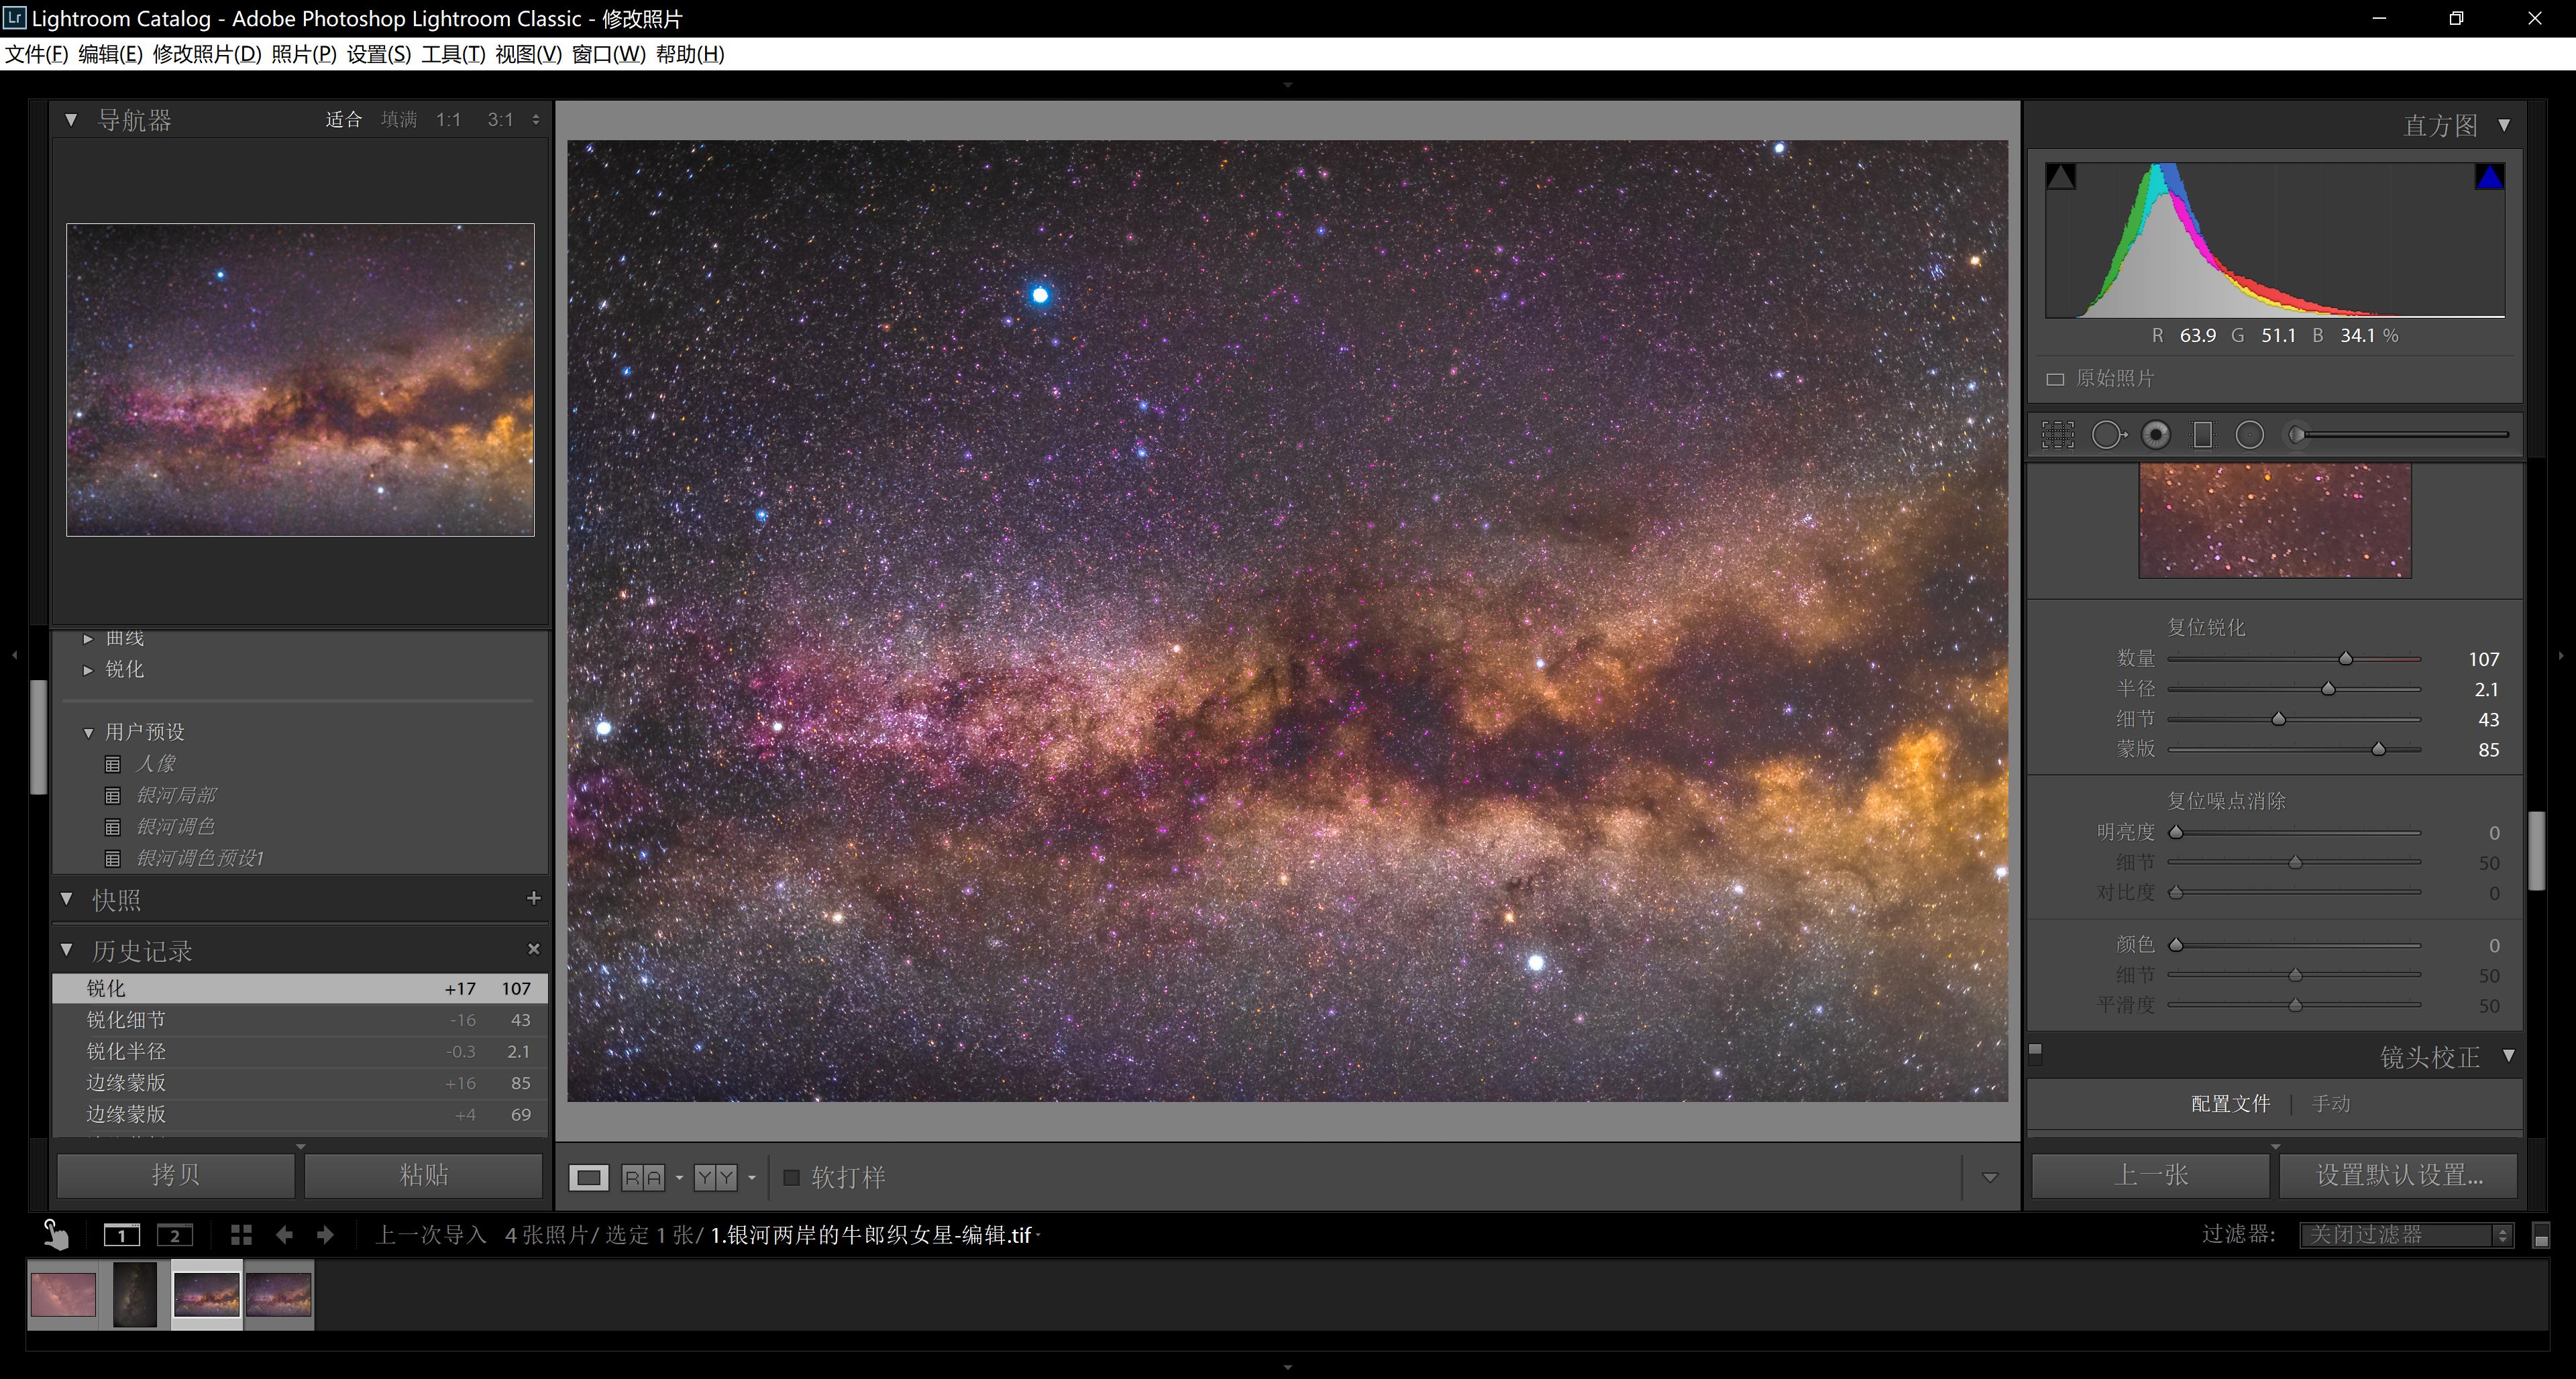Activate the Red Eye Correction tool
The width and height of the screenshot is (2576, 1379).
(2156, 435)
